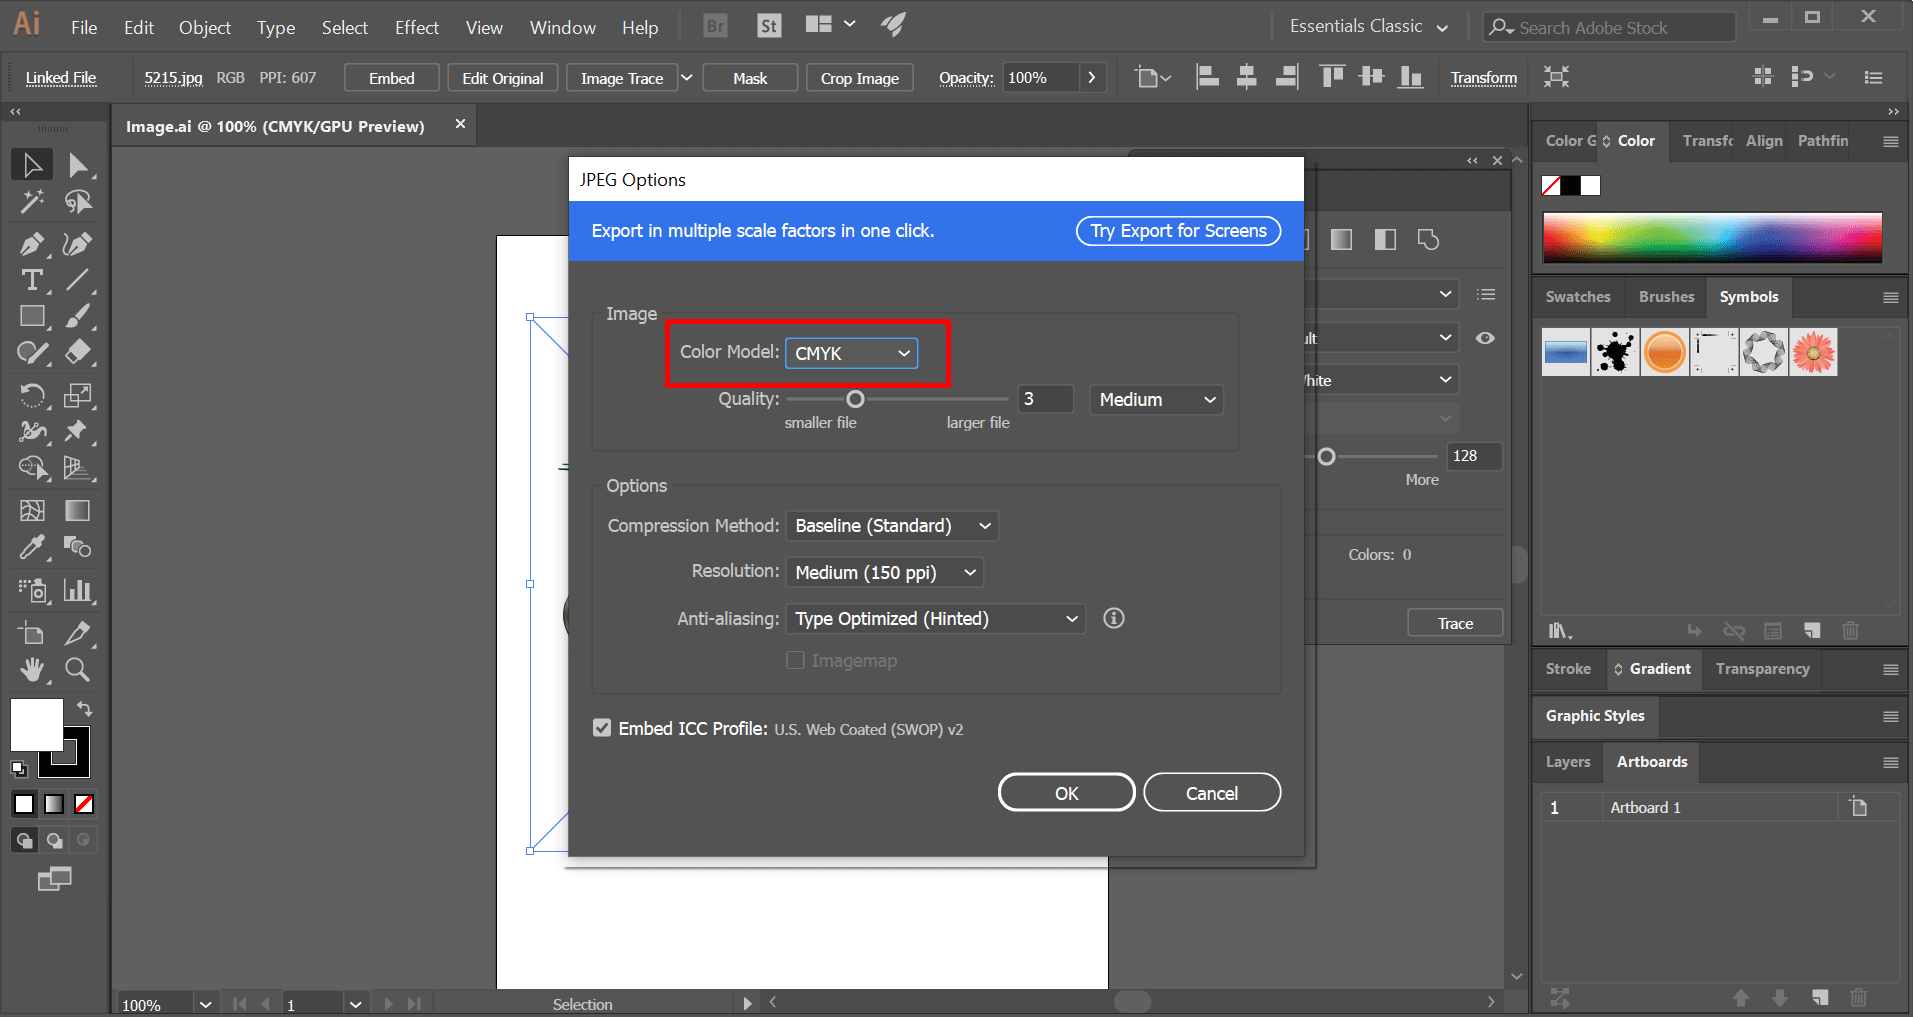Click the flower symbol thumbnail
Screen dimensions: 1913x1017
[1813, 352]
